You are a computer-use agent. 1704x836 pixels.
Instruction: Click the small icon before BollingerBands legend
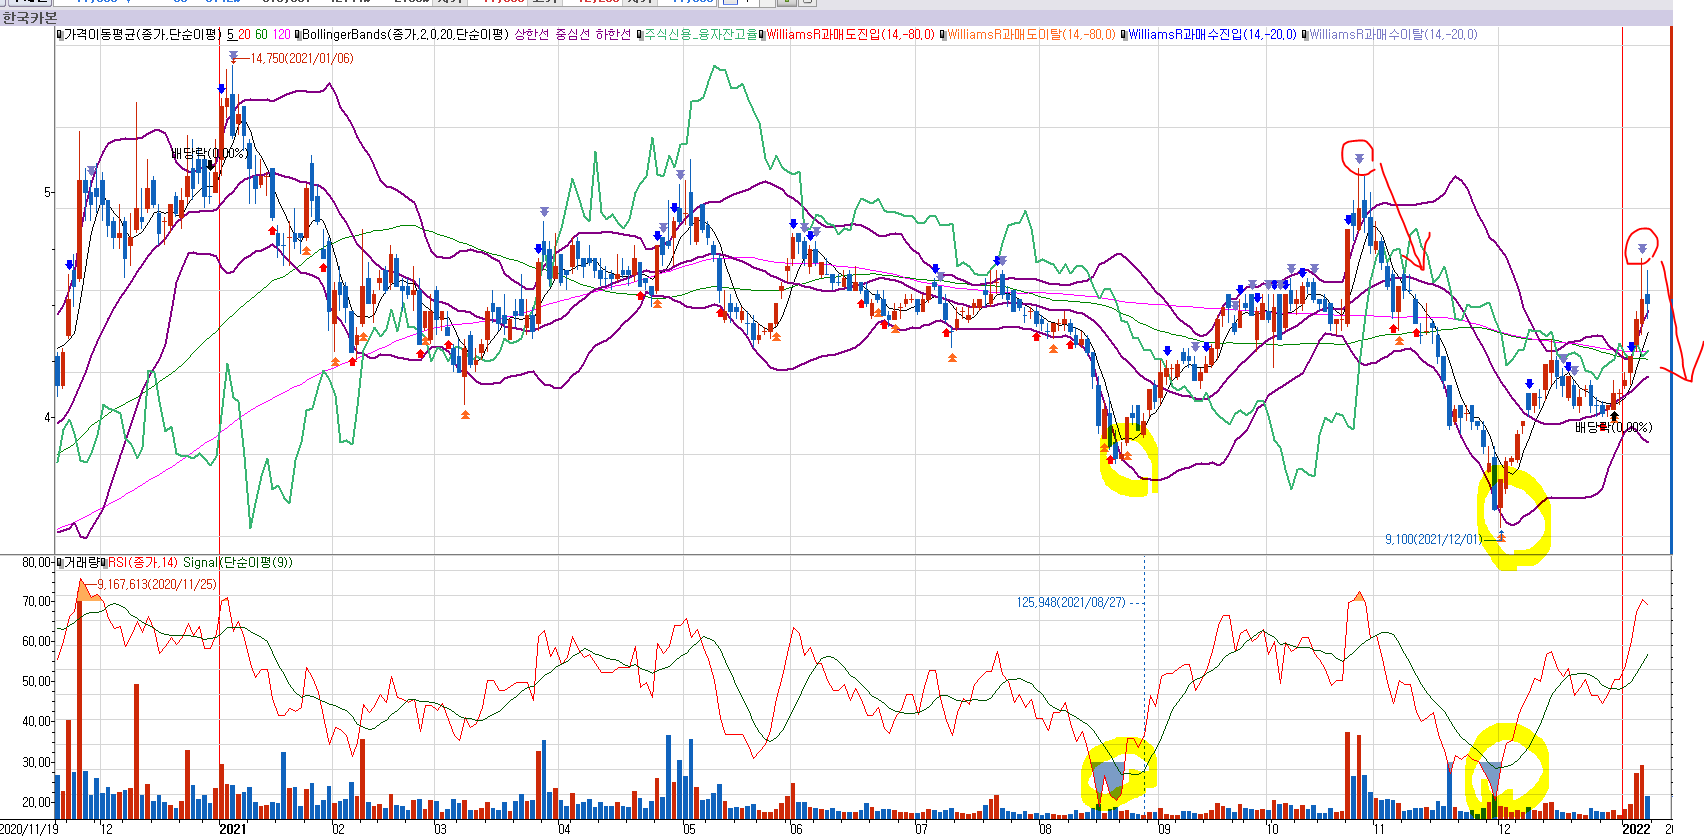(298, 34)
